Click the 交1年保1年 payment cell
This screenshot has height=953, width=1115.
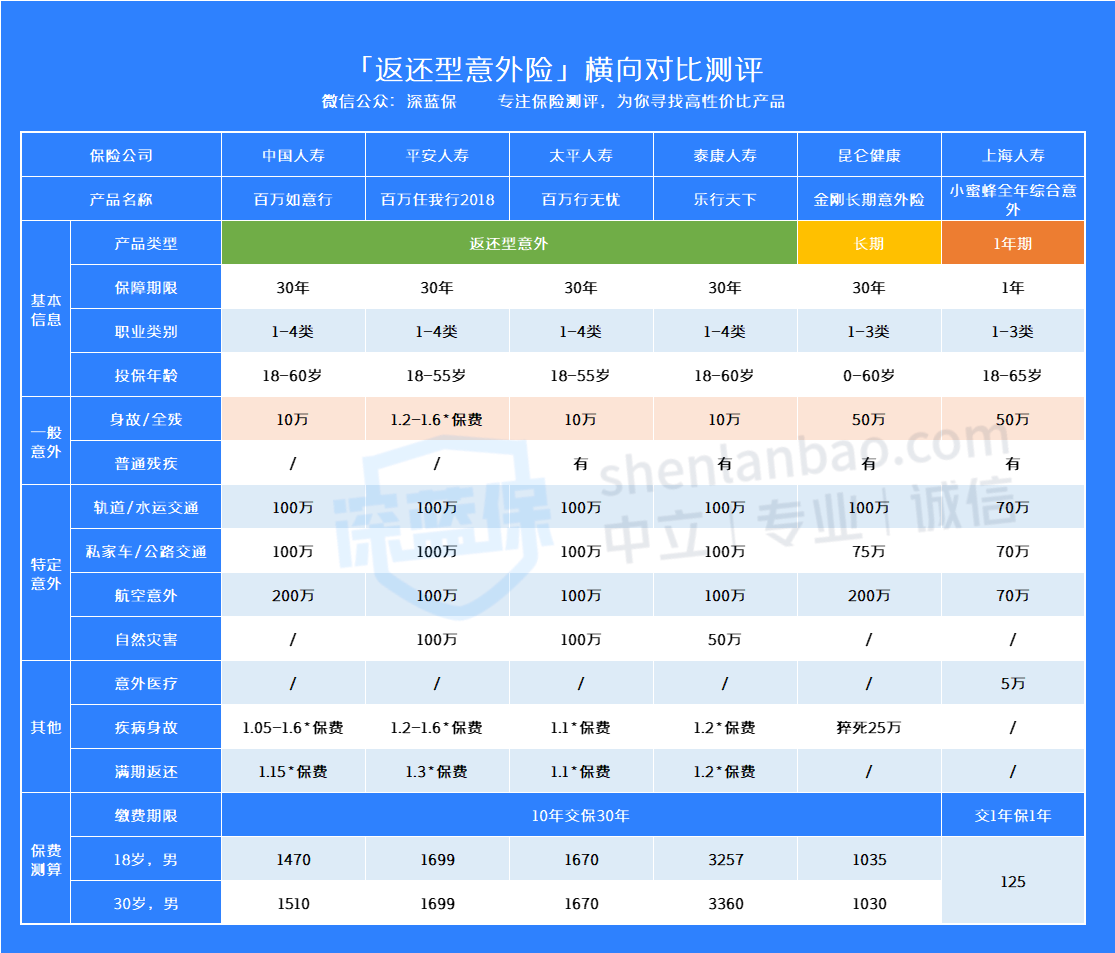pyautogui.click(x=1013, y=816)
